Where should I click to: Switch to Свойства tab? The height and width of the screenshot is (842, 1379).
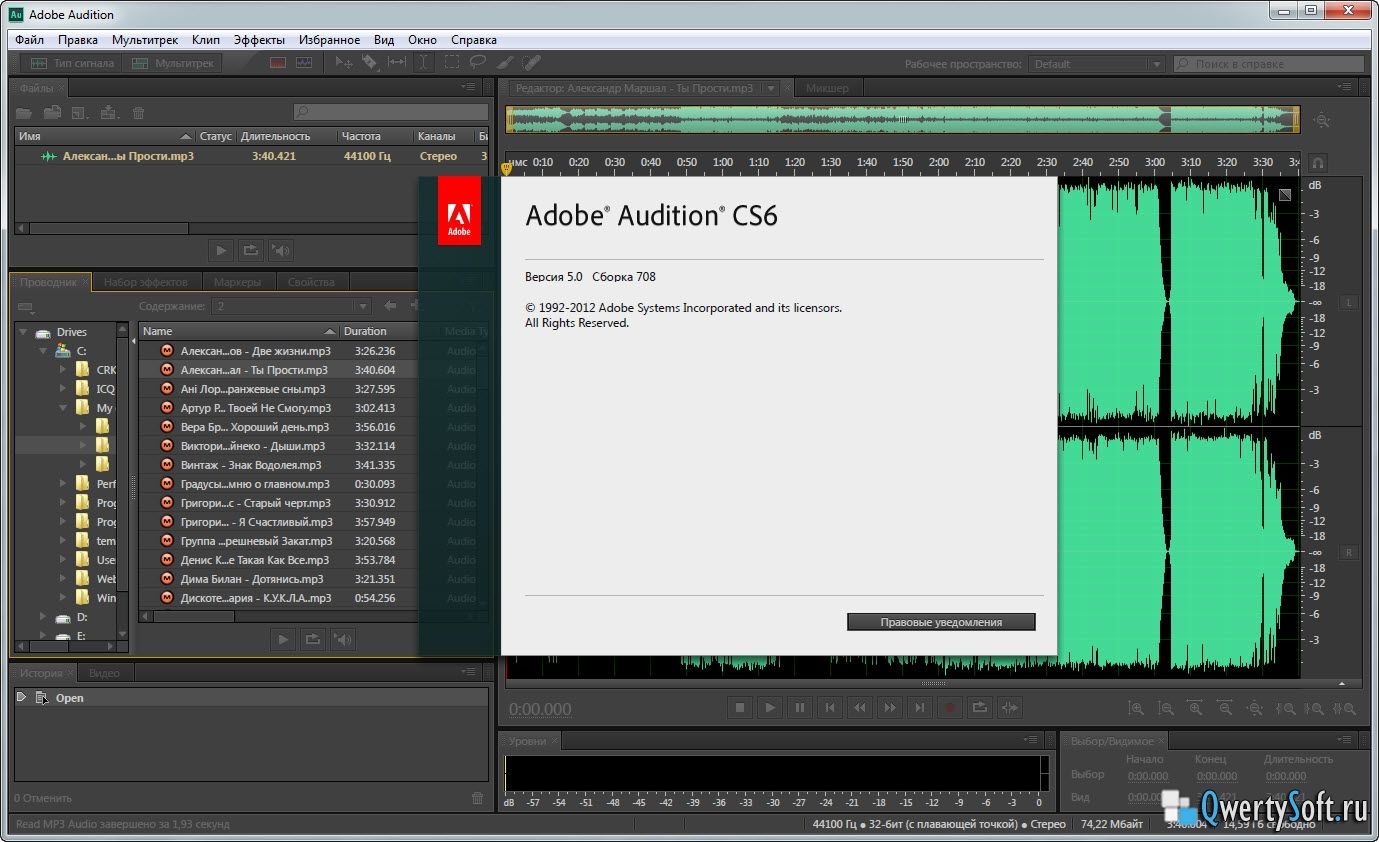click(311, 282)
